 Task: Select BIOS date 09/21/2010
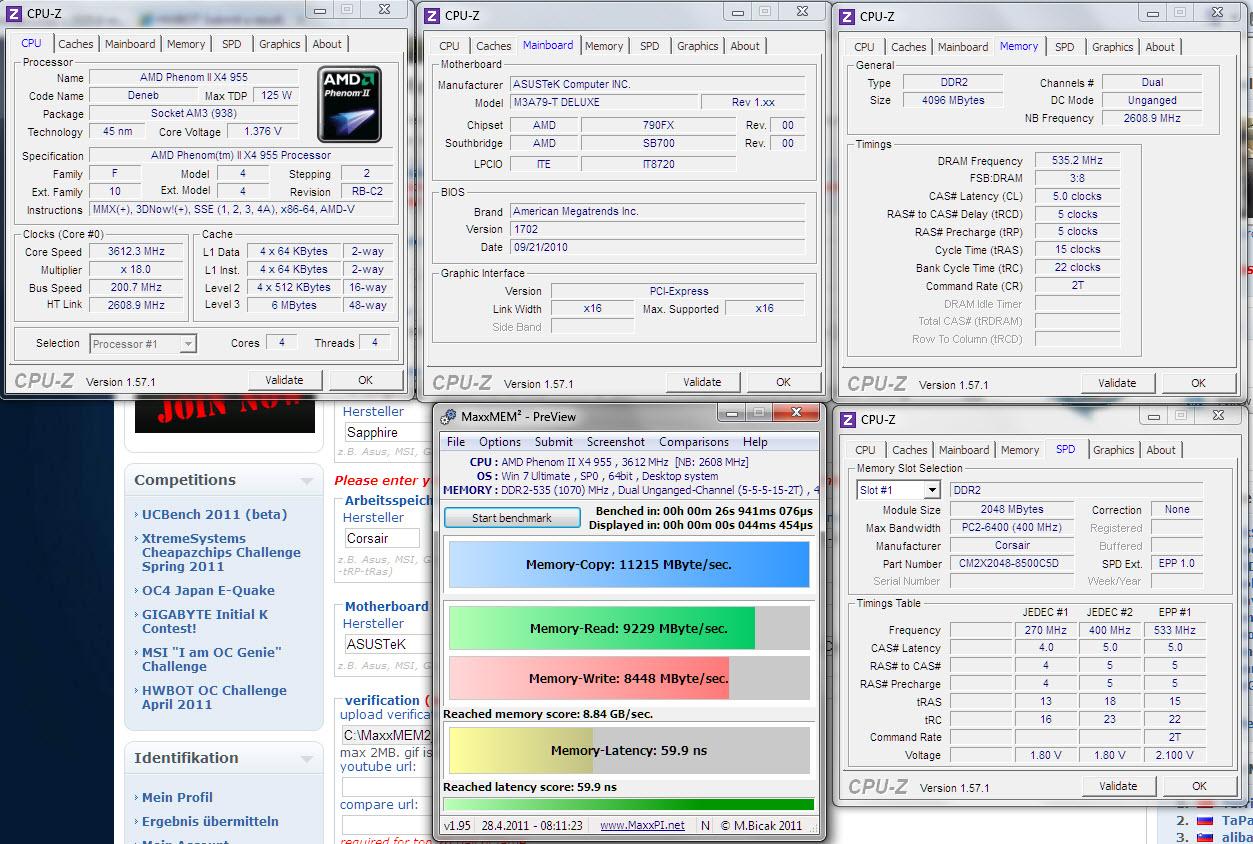tap(657, 247)
